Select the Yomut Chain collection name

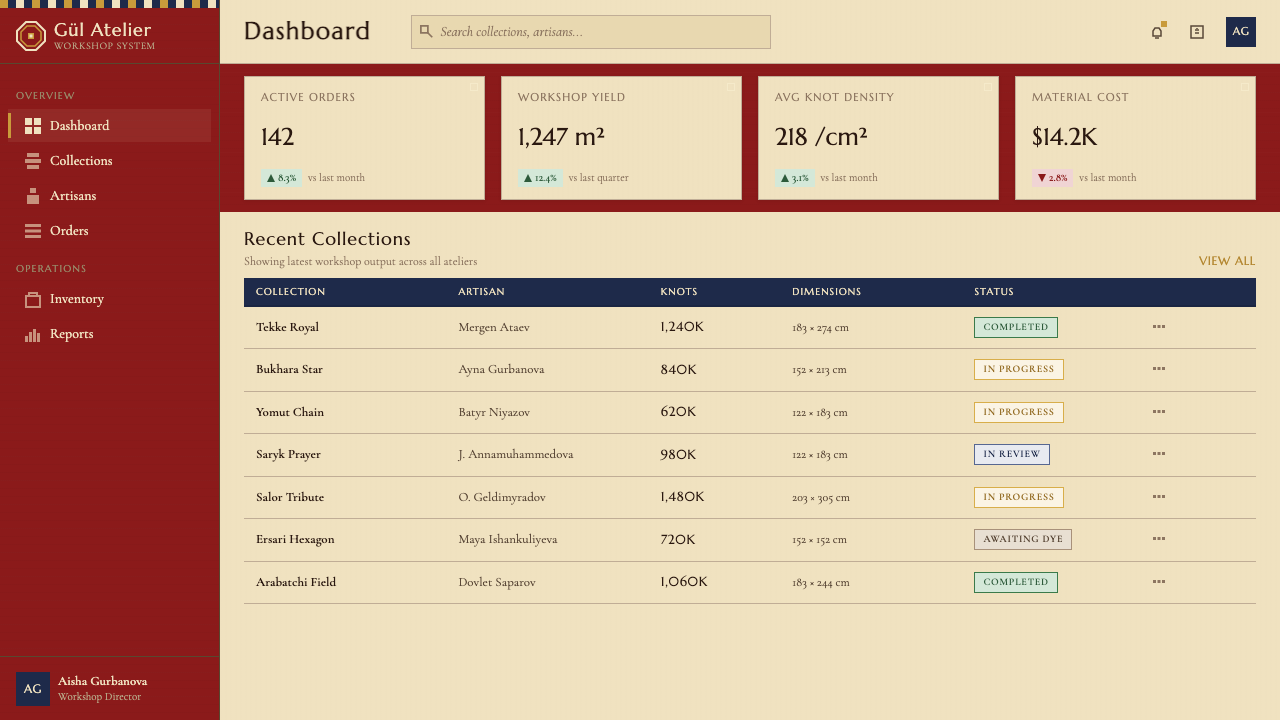point(290,412)
